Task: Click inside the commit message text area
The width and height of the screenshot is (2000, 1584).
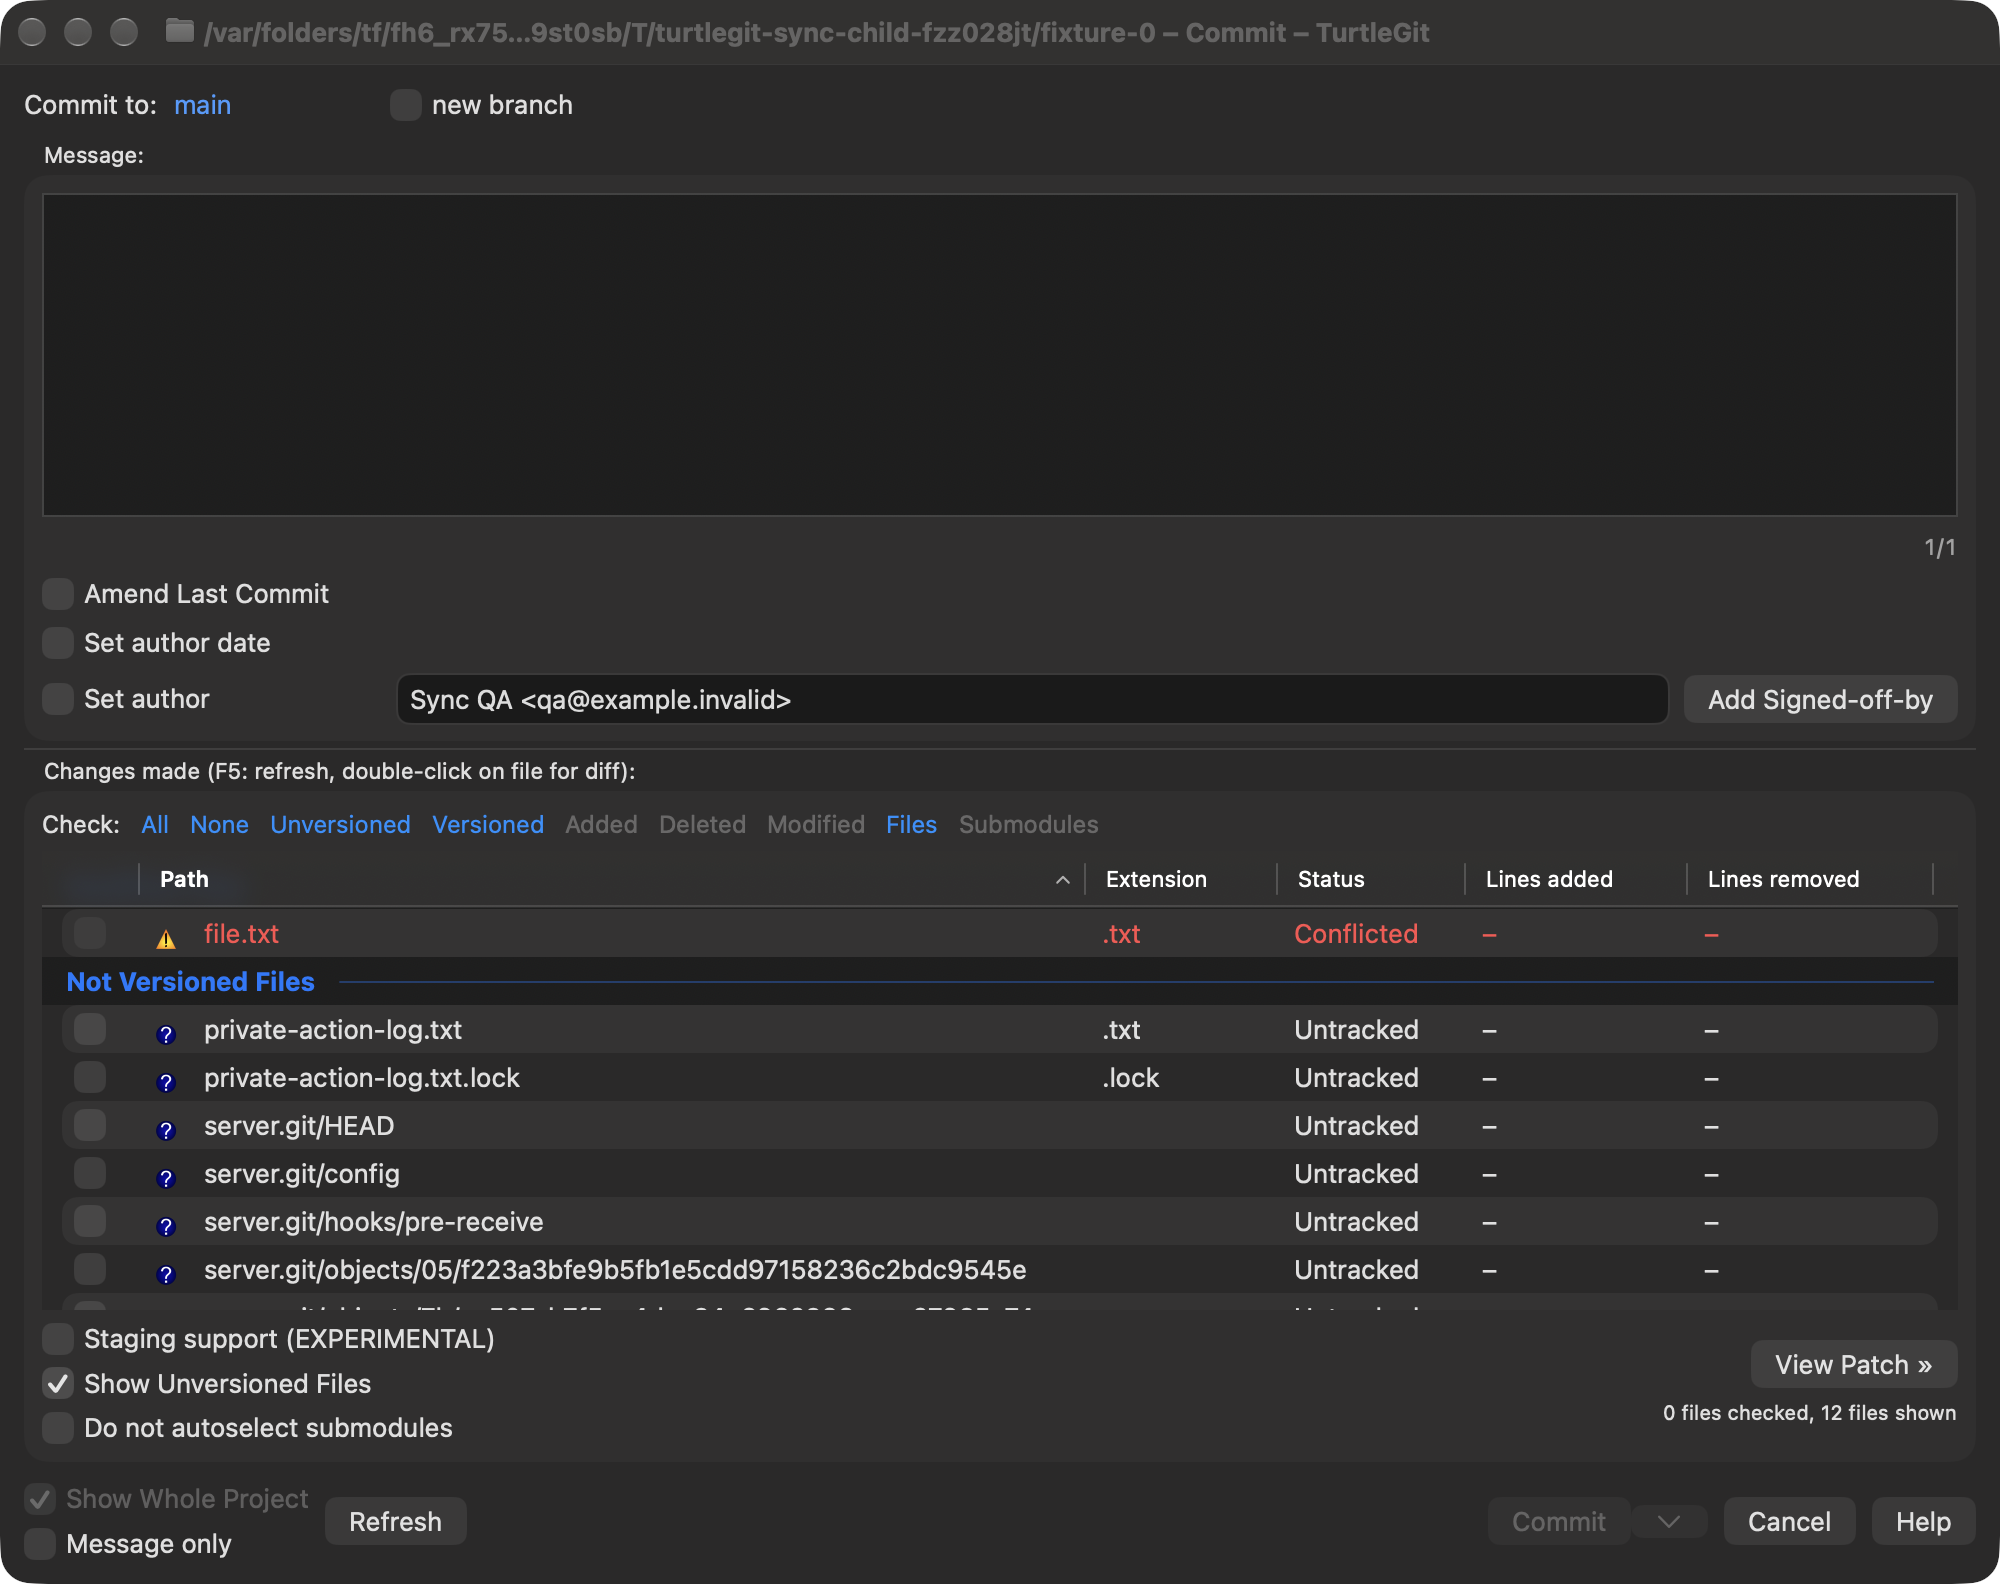Action: 999,355
